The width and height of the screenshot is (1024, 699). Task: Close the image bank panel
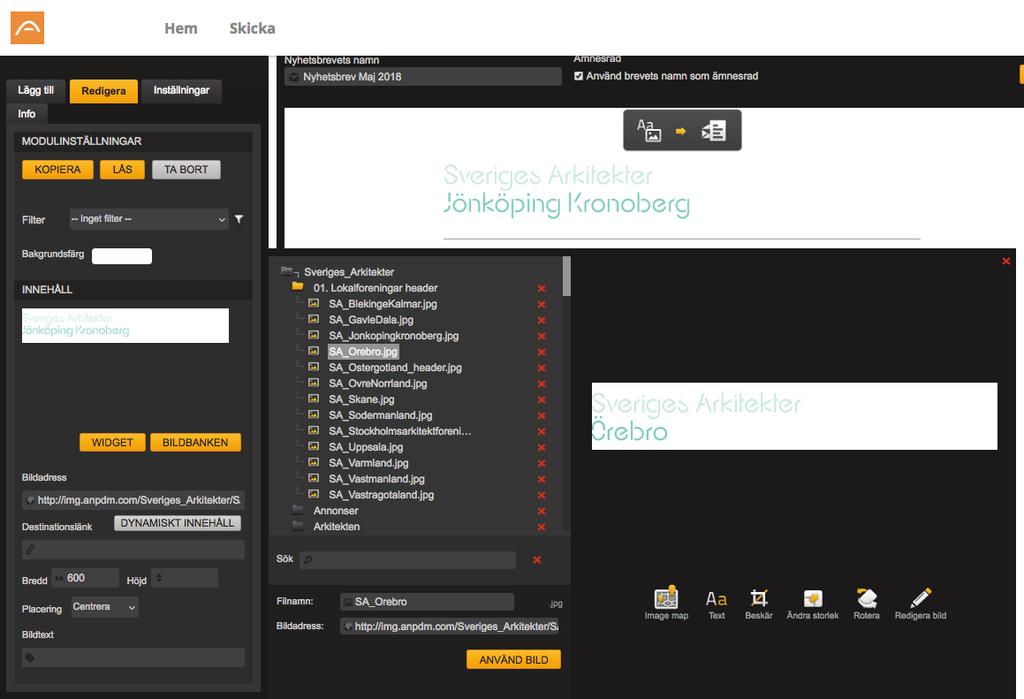pyautogui.click(x=1006, y=261)
